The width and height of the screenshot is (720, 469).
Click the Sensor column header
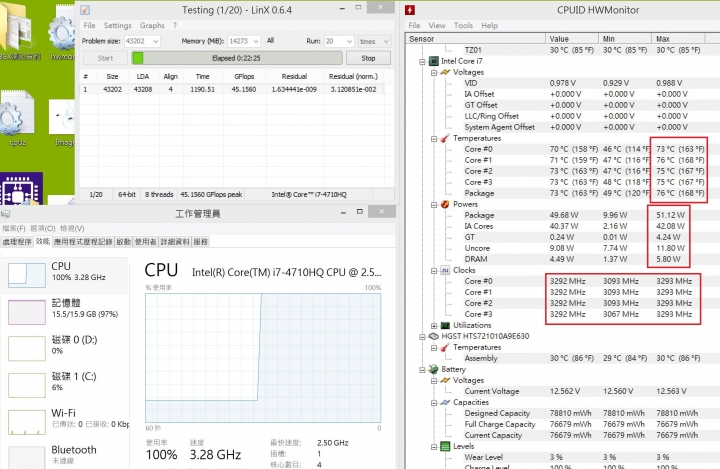click(475, 39)
